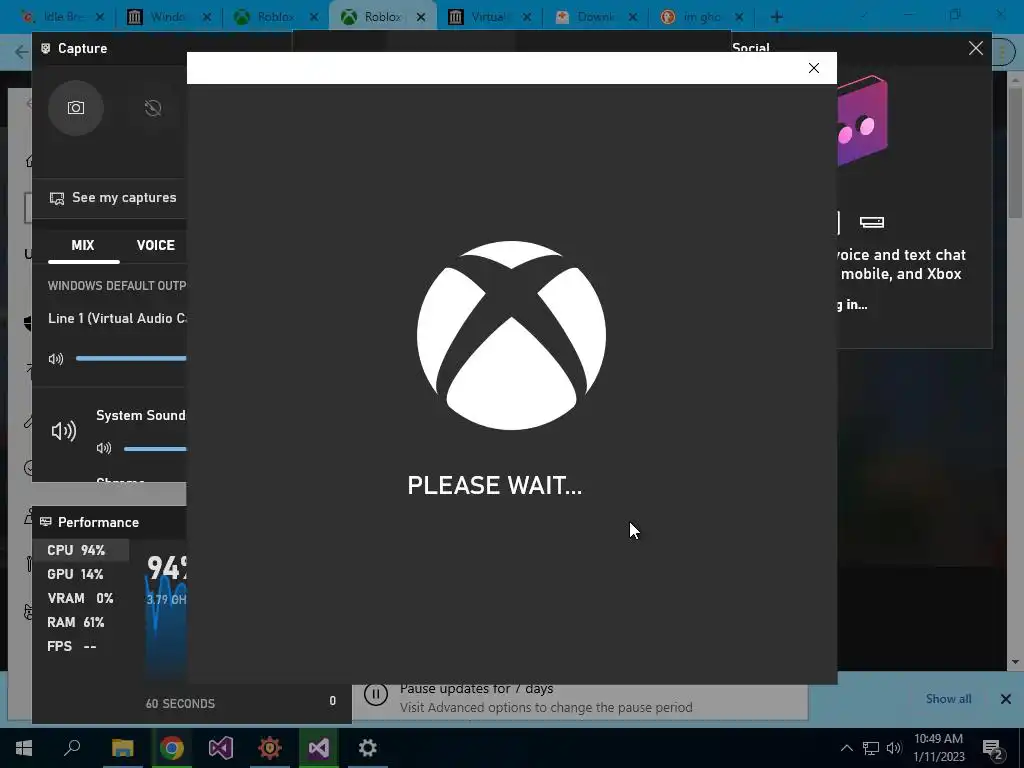The width and height of the screenshot is (1024, 768).
Task: Go back with the browser back arrow
Action: coord(21,52)
